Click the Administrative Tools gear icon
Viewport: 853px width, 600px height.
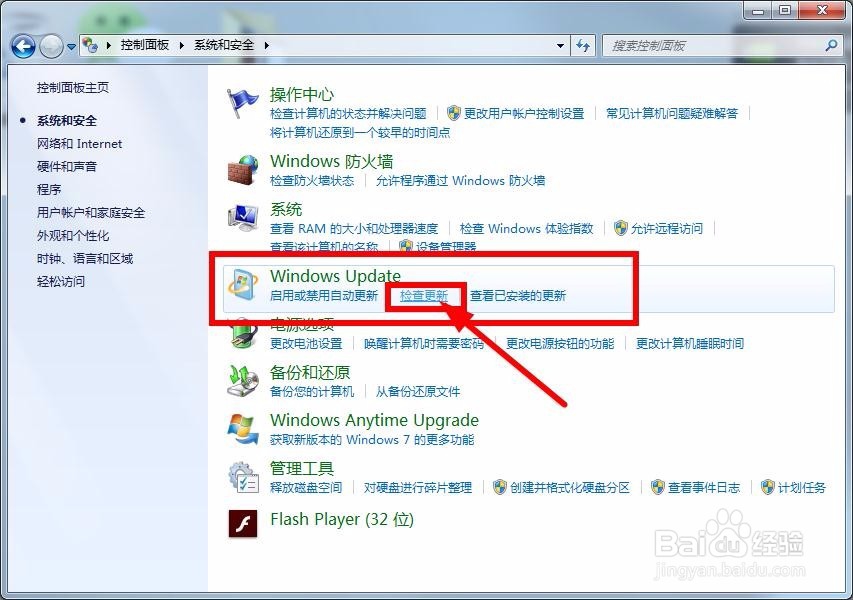point(242,477)
